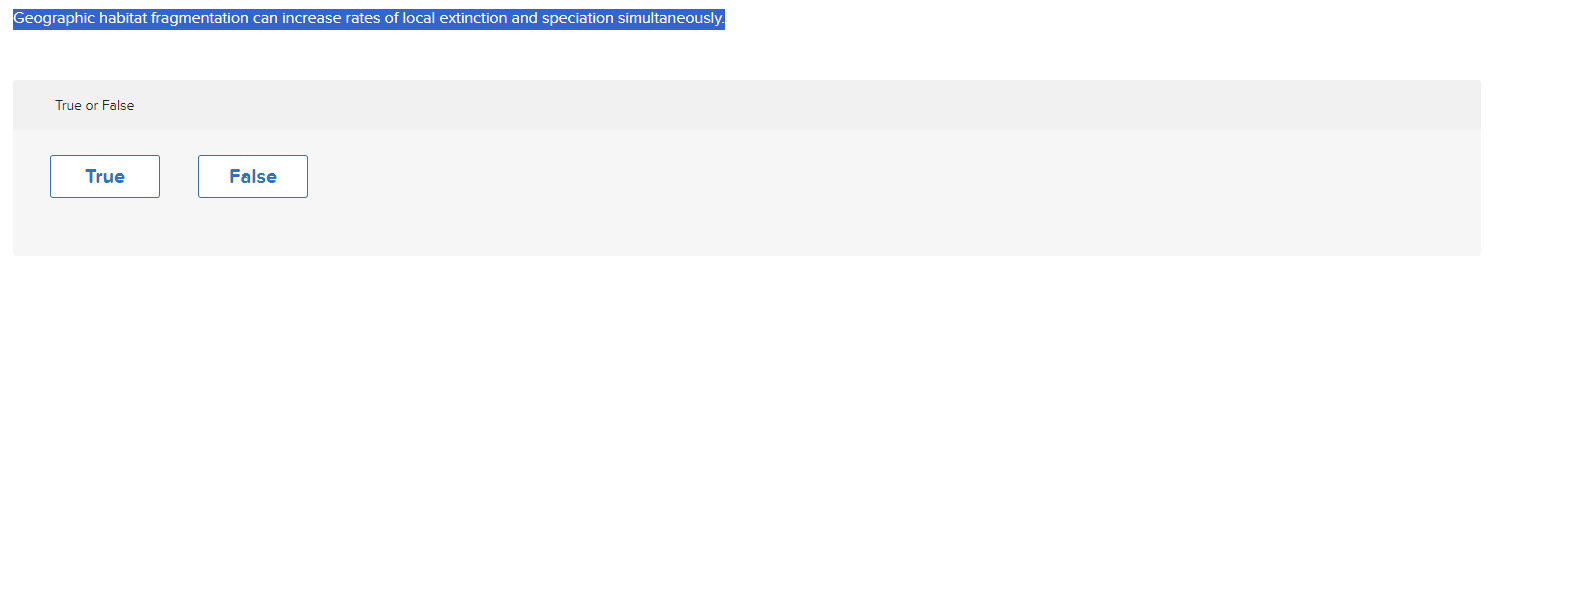Image resolution: width=1576 pixels, height=611 pixels.
Task: Click the word 'increase' in the question
Action: click(311, 18)
